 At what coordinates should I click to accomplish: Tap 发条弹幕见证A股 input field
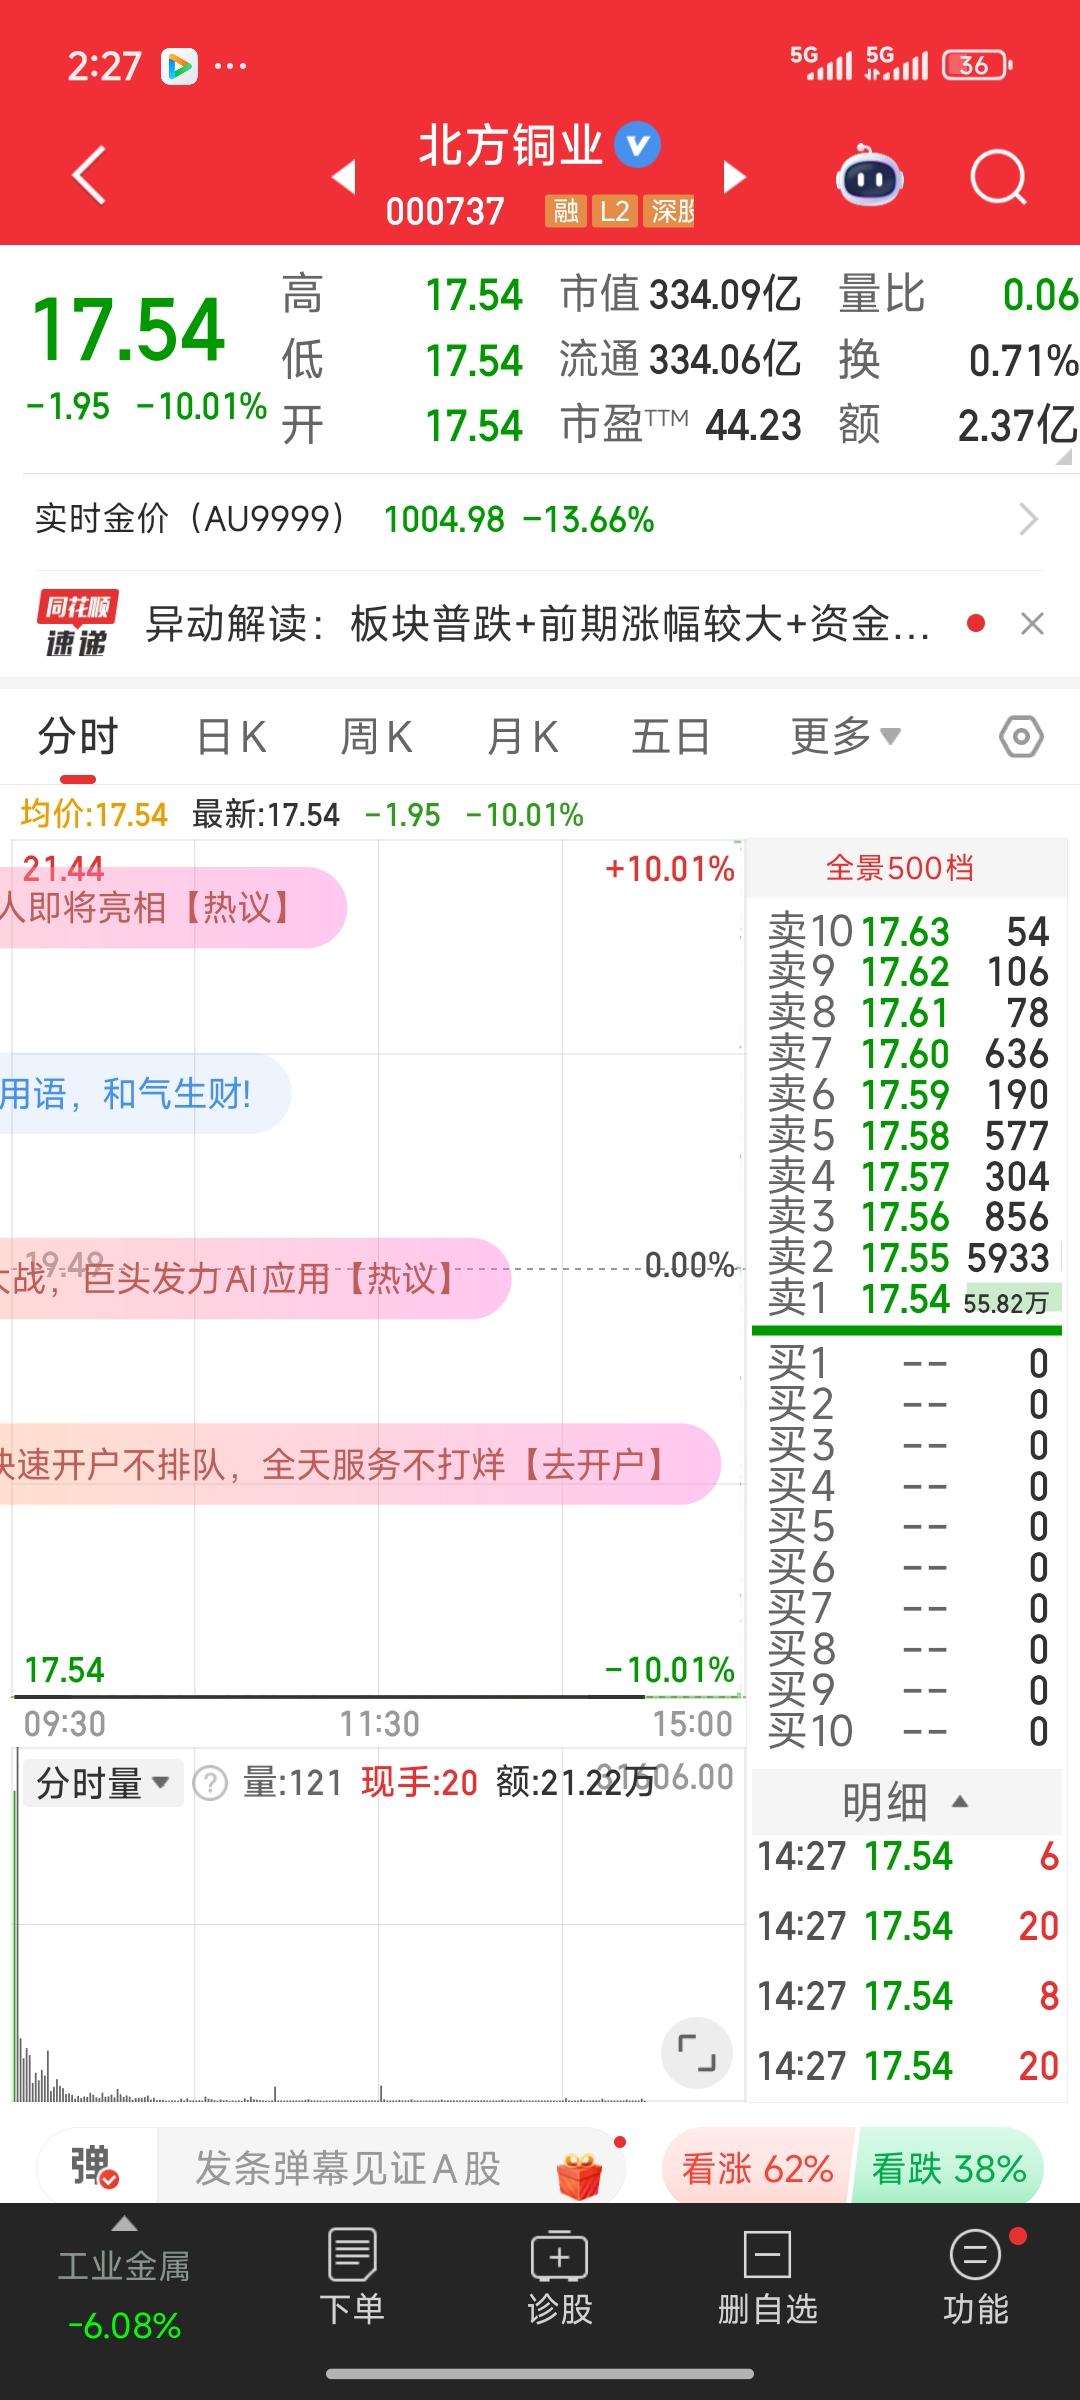click(348, 2168)
